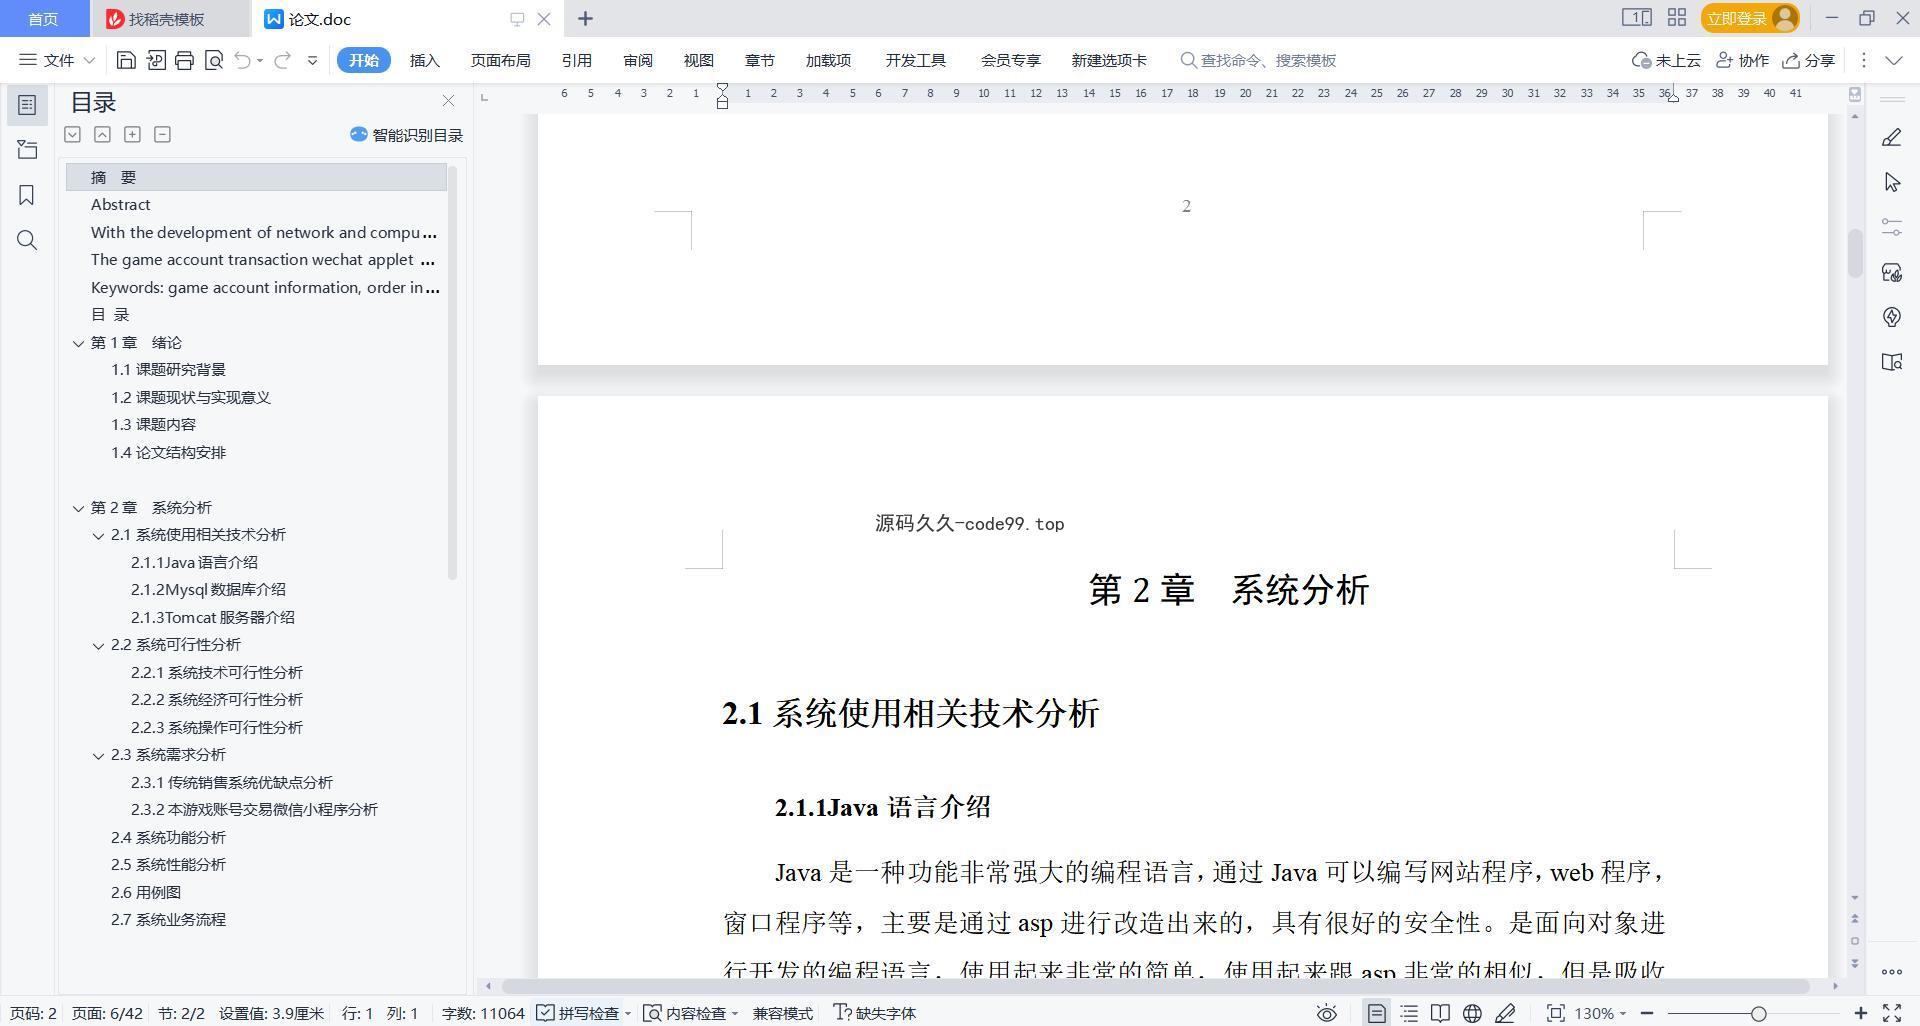Screen dimensions: 1920x1026
Task: Toggle eye protection mode in status bar
Action: click(x=1327, y=1013)
